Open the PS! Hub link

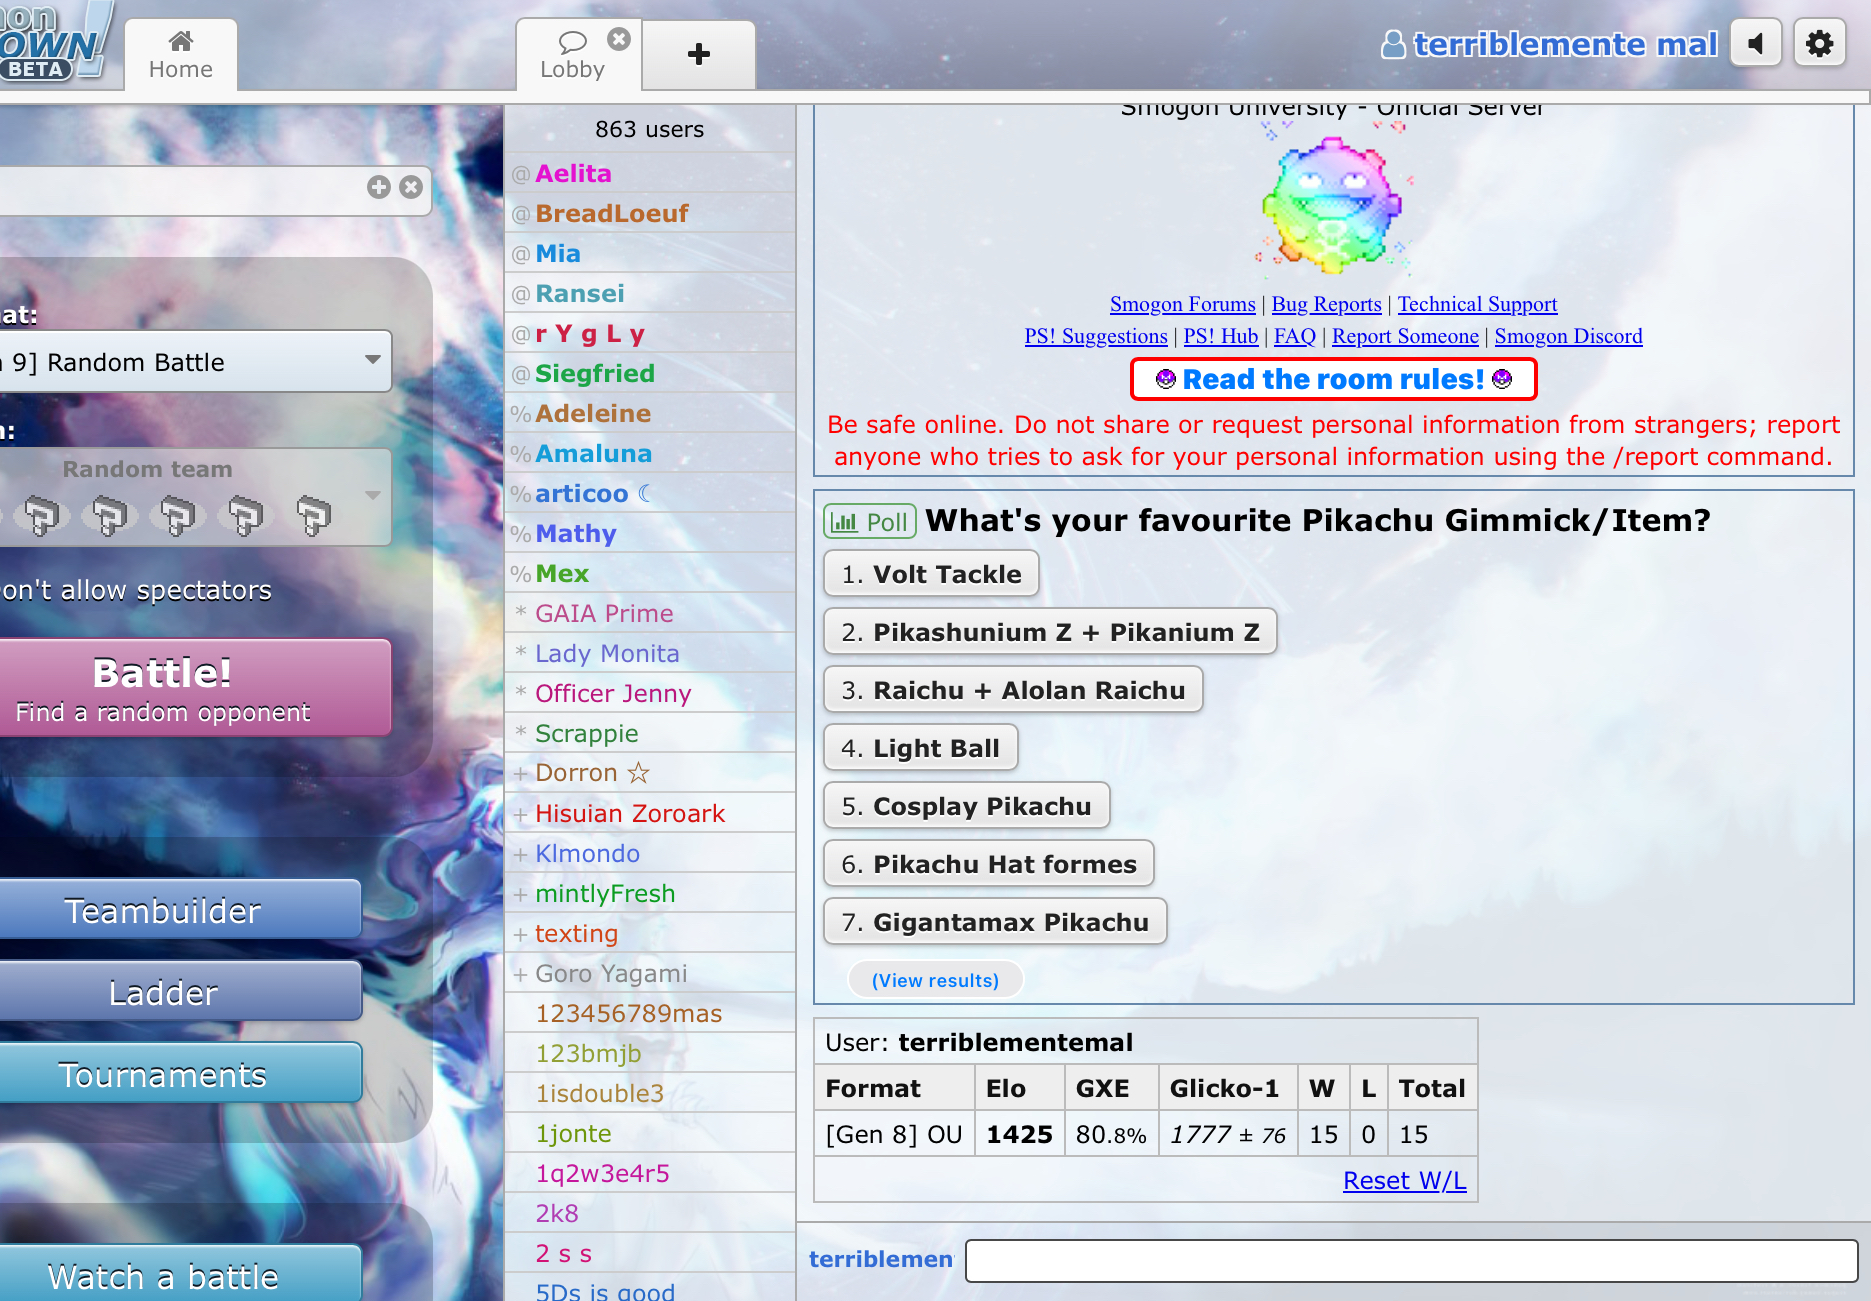coord(1221,336)
